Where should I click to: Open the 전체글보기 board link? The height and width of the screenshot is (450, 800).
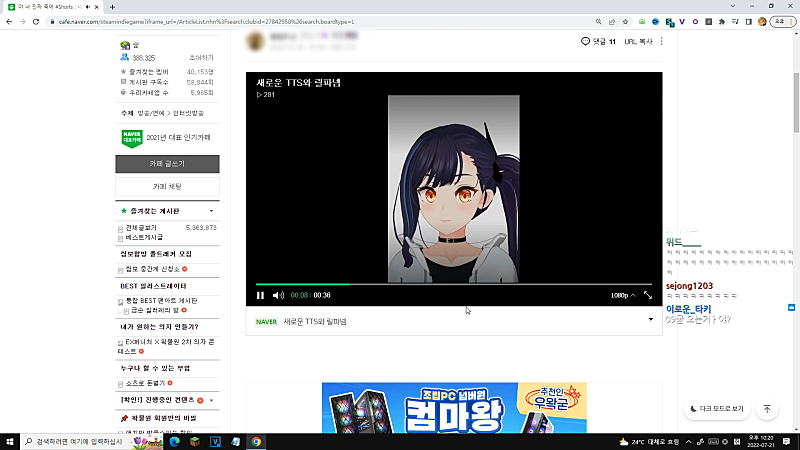(x=141, y=228)
